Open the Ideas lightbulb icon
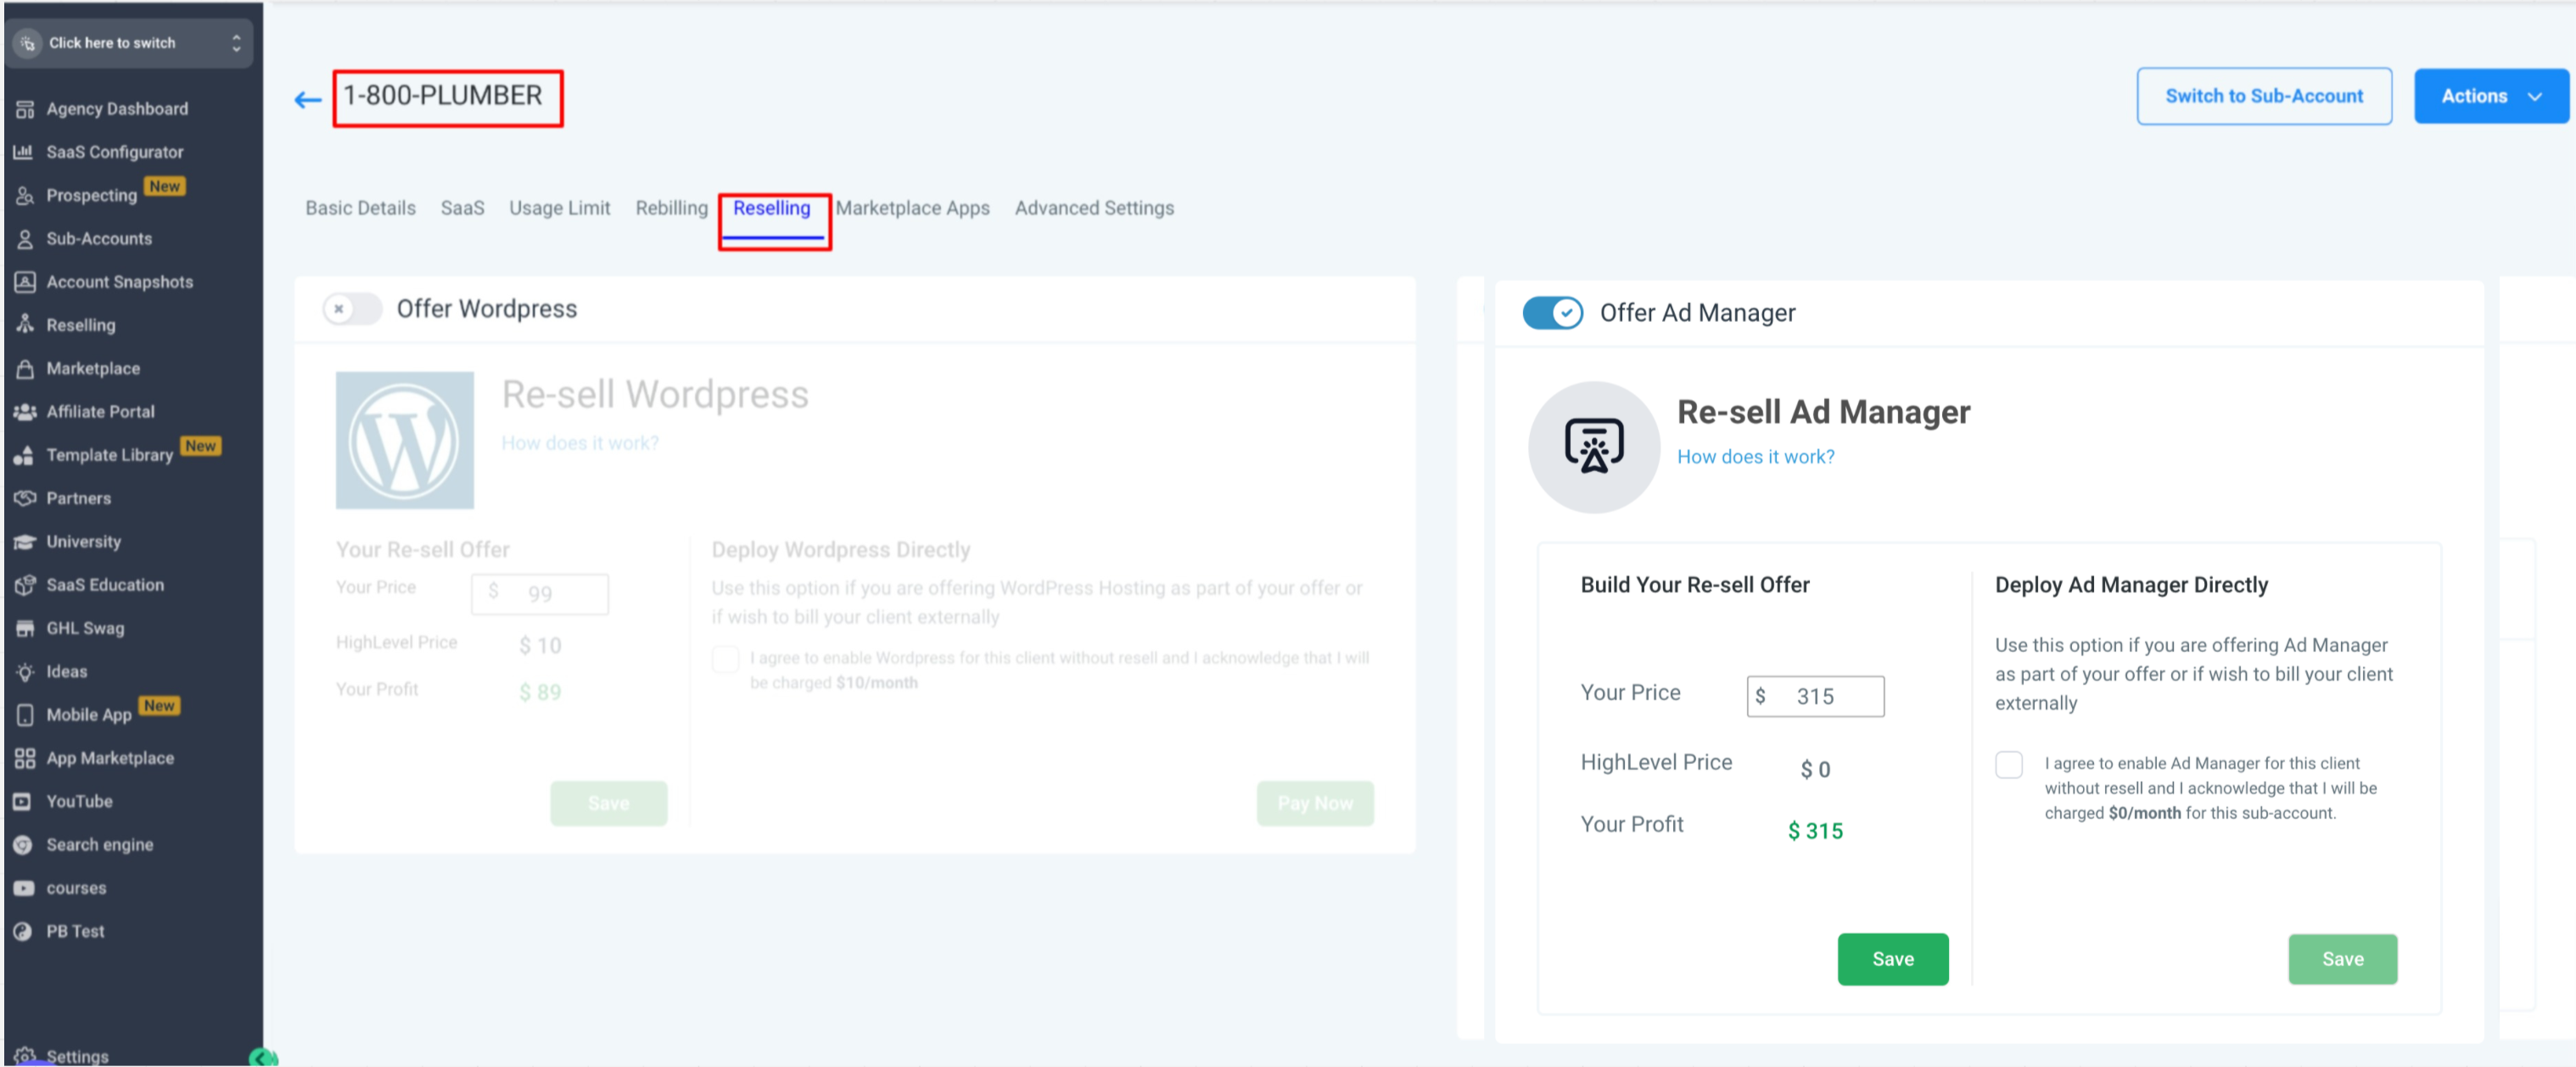2576x1067 pixels. 25,672
